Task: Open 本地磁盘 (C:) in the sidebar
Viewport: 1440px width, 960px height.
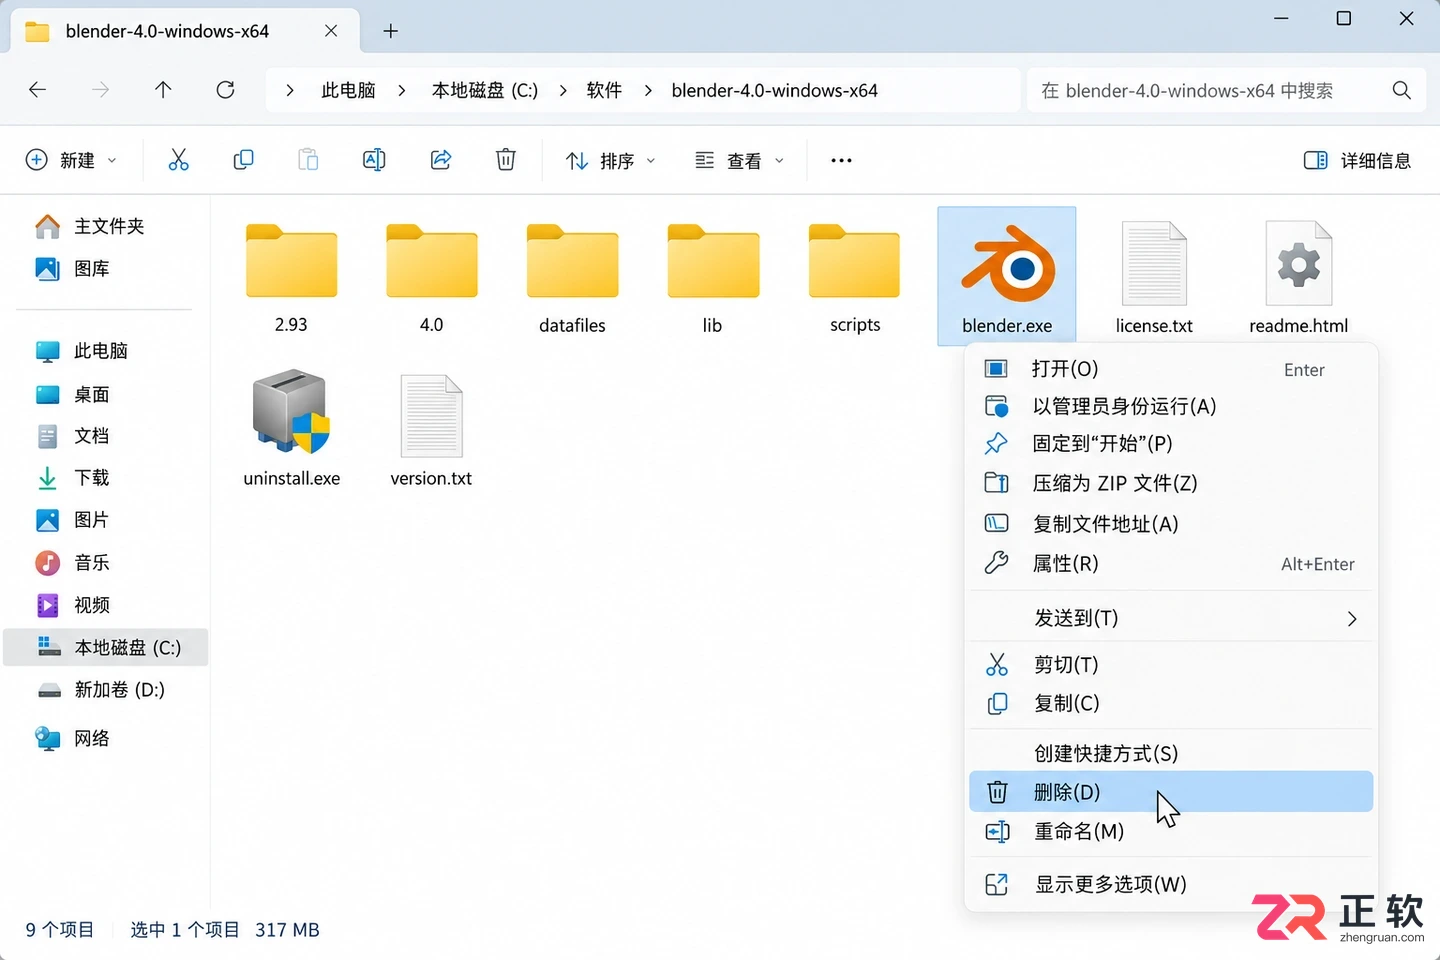Action: pyautogui.click(x=106, y=647)
